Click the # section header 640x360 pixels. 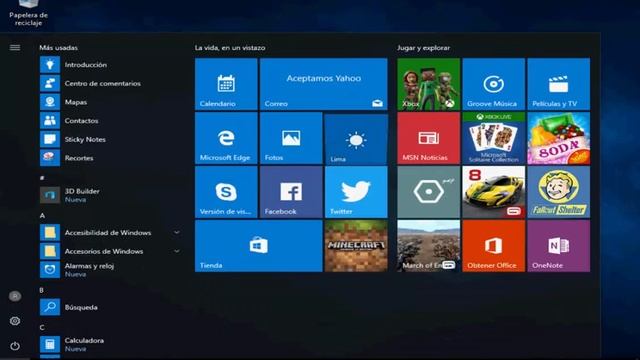(x=42, y=178)
